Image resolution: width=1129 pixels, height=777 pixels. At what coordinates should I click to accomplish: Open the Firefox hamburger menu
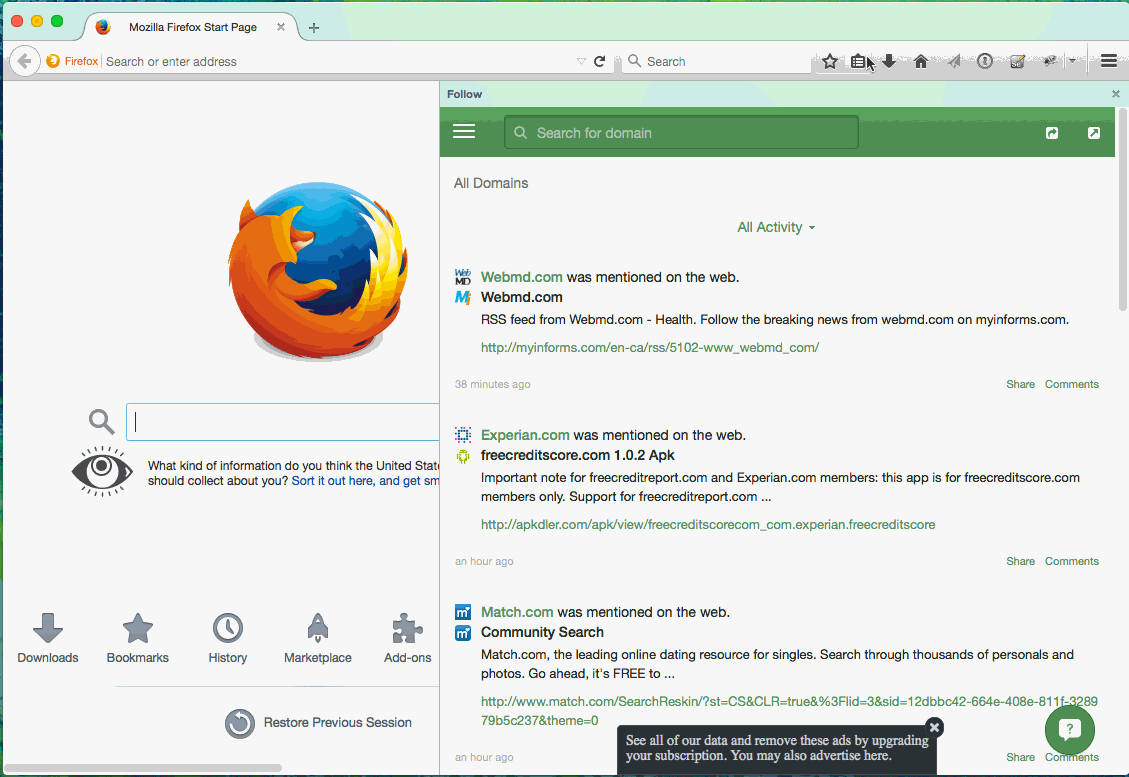(1109, 61)
